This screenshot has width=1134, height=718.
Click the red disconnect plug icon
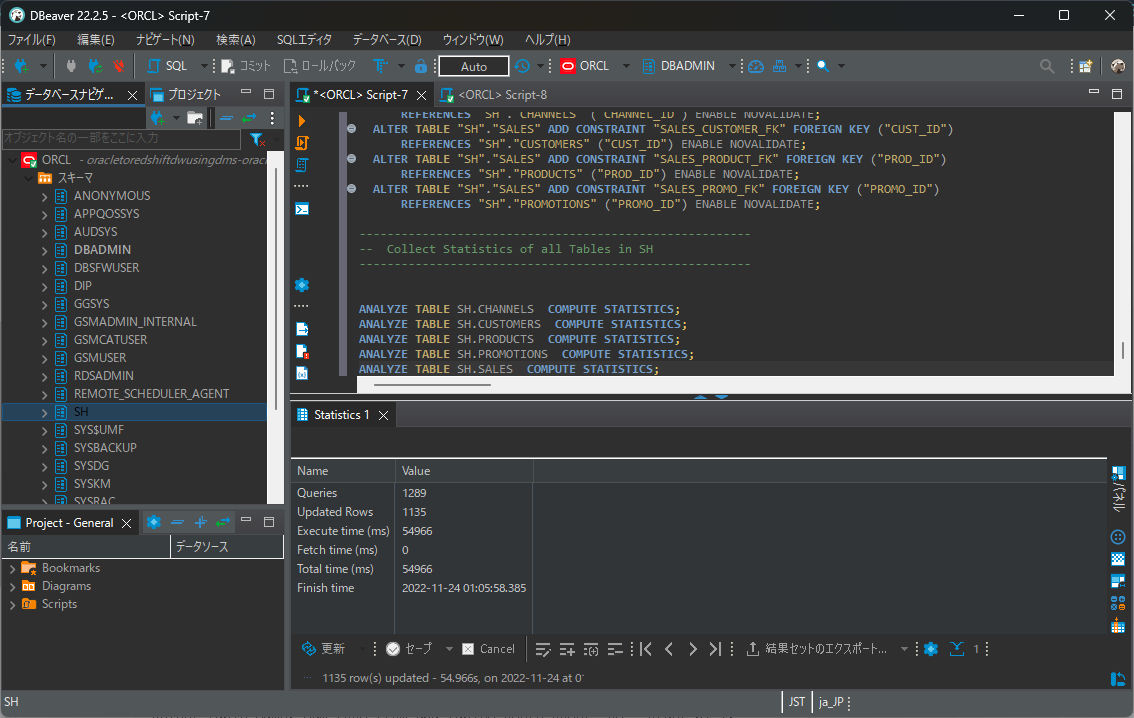click(x=119, y=66)
